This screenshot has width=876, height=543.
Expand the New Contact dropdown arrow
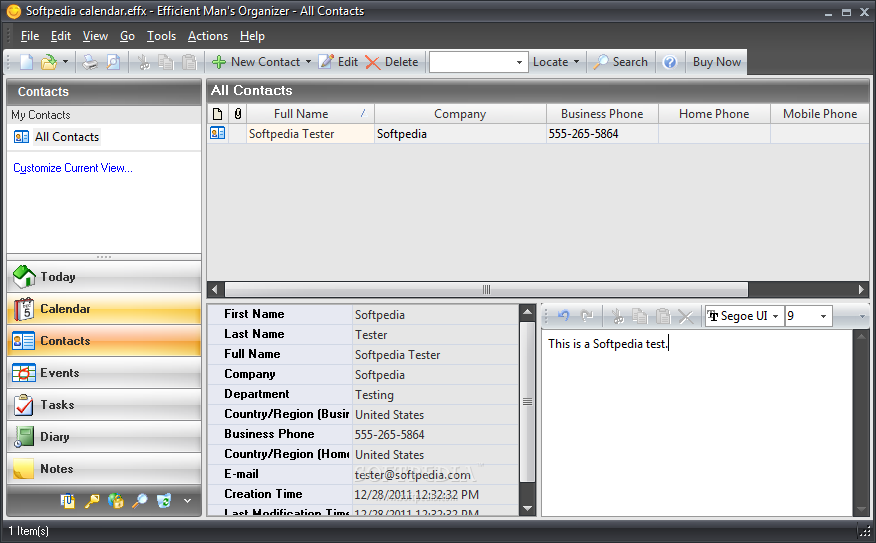pos(308,62)
